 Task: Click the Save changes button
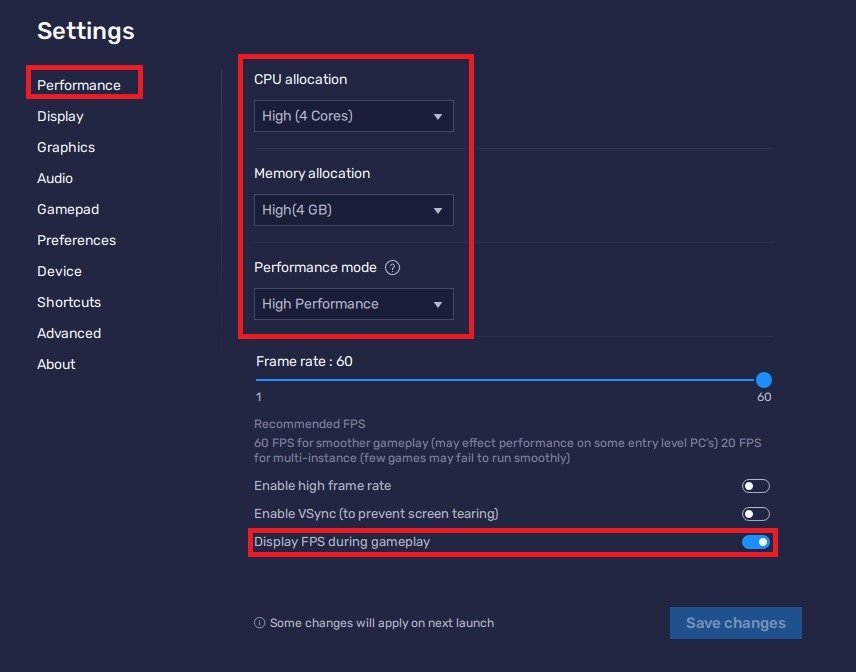click(x=735, y=623)
